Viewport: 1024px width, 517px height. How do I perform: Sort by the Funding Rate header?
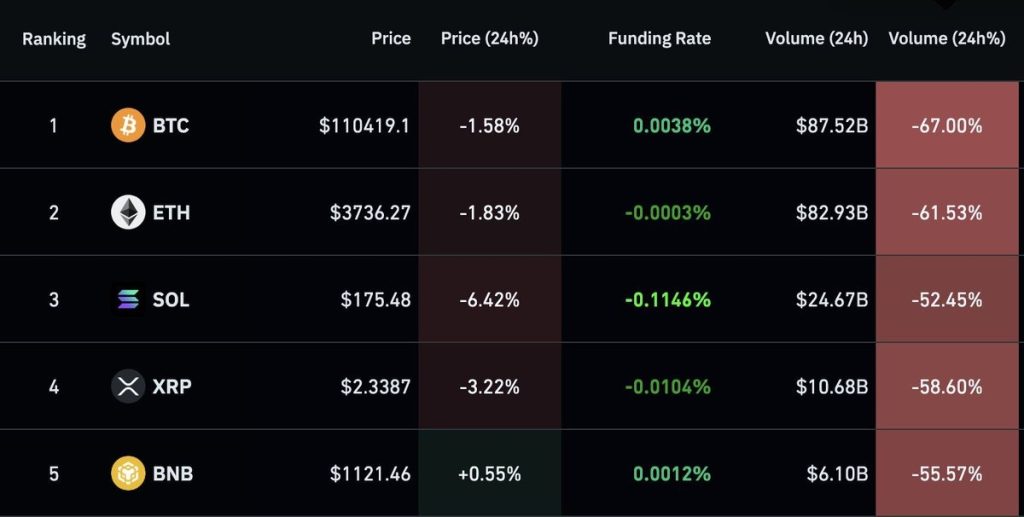tap(659, 38)
